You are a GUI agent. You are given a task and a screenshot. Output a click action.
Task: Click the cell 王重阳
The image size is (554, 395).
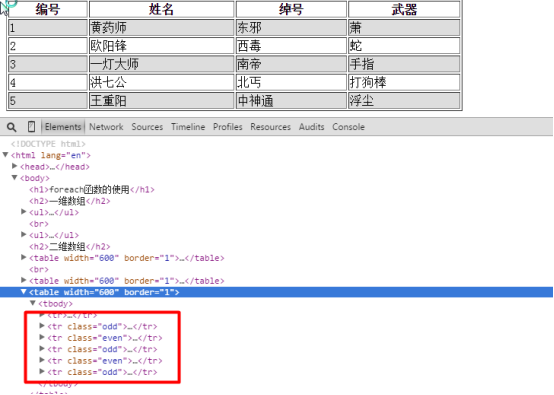[161, 101]
